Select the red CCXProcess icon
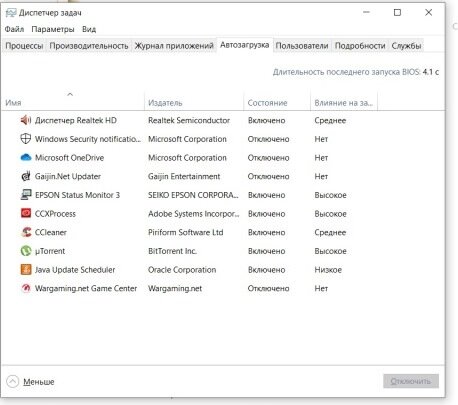Viewport: 458px width, 405px height. (x=26, y=213)
